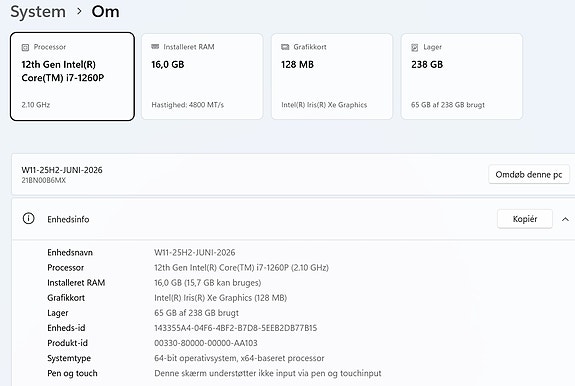Click the Processor chip icon in first card
The image size is (575, 386).
click(x=25, y=47)
